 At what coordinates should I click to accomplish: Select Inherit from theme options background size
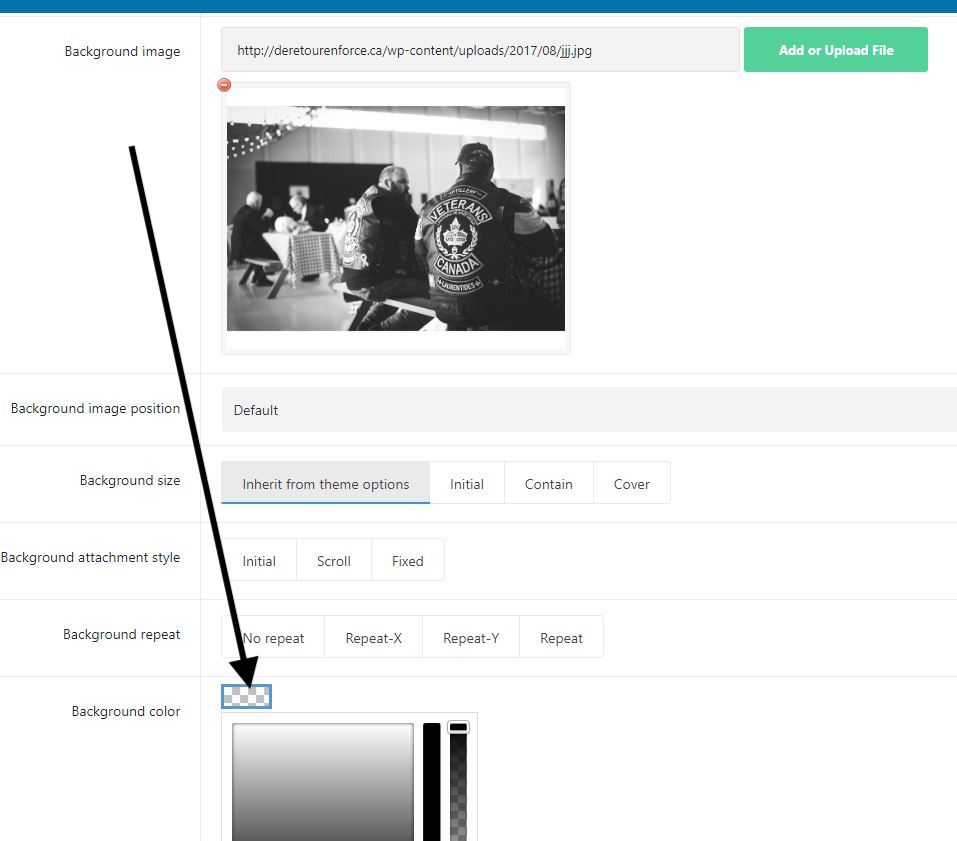point(325,483)
